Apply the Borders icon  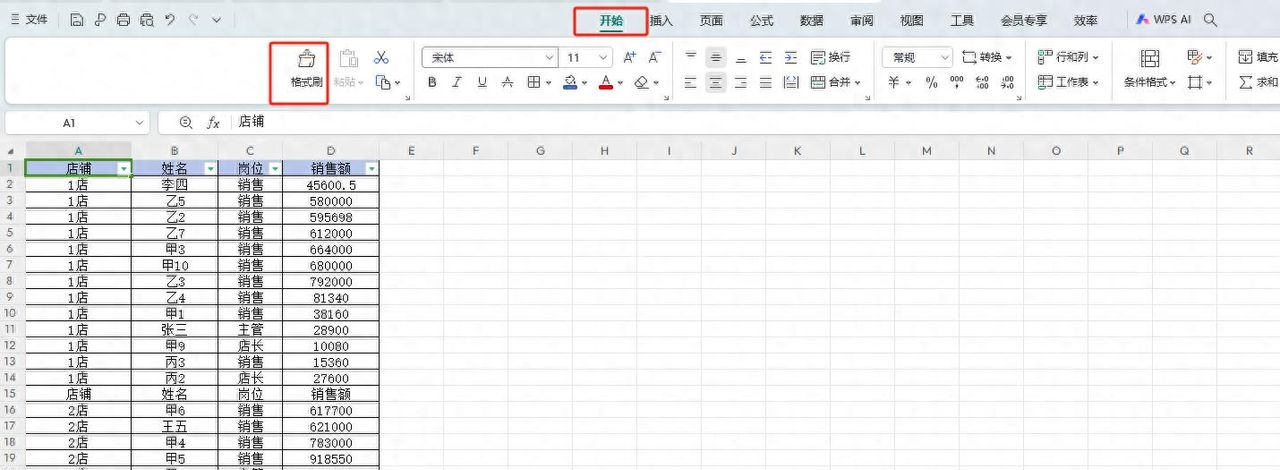click(x=534, y=83)
